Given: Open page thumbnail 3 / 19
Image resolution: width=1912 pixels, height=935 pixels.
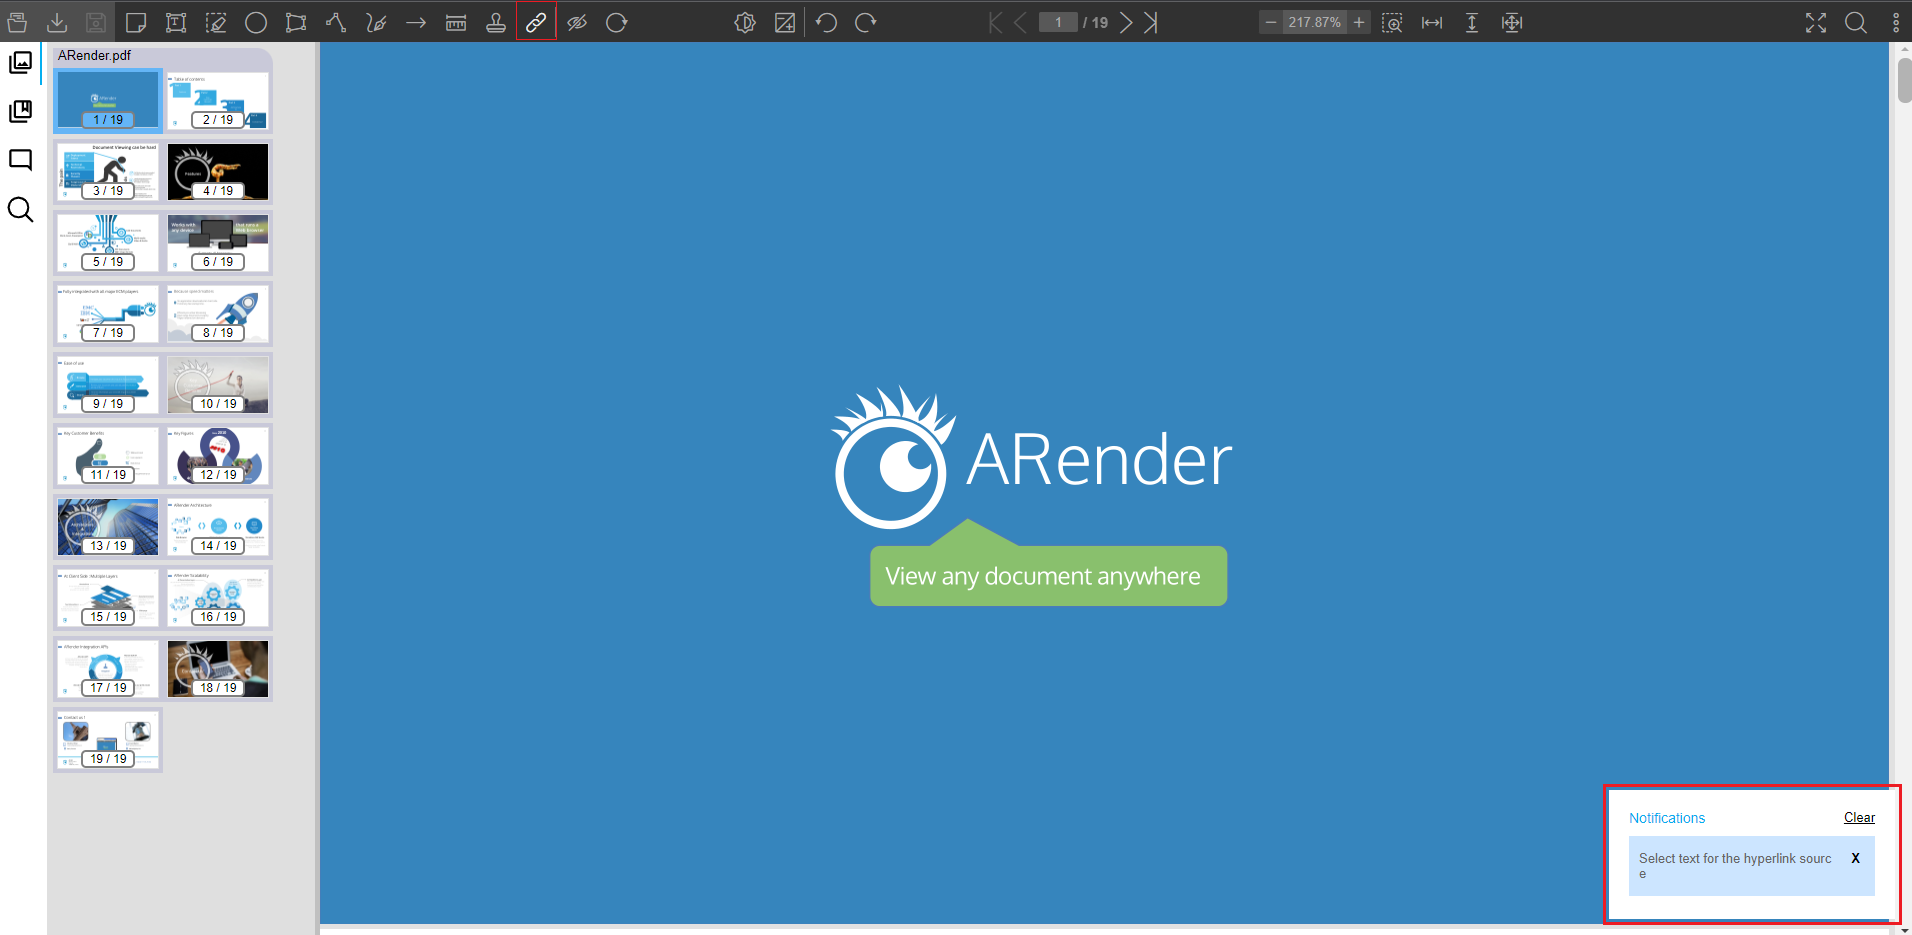Looking at the screenshot, I should coord(108,172).
